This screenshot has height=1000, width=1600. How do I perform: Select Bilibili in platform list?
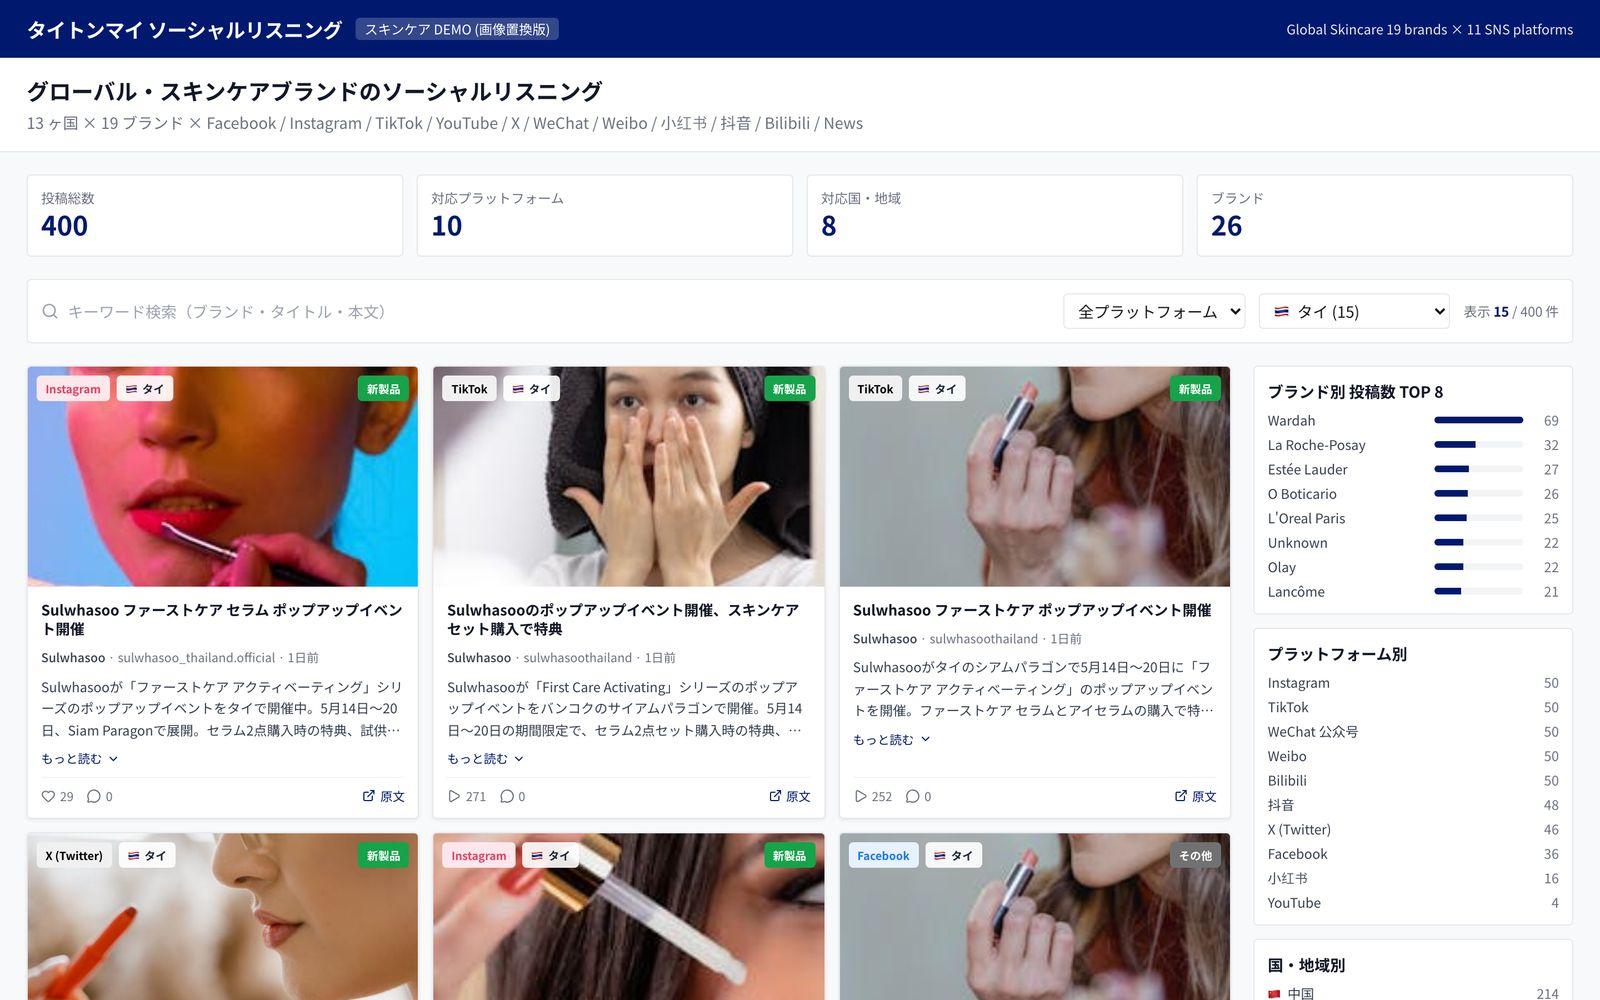(1413, 781)
